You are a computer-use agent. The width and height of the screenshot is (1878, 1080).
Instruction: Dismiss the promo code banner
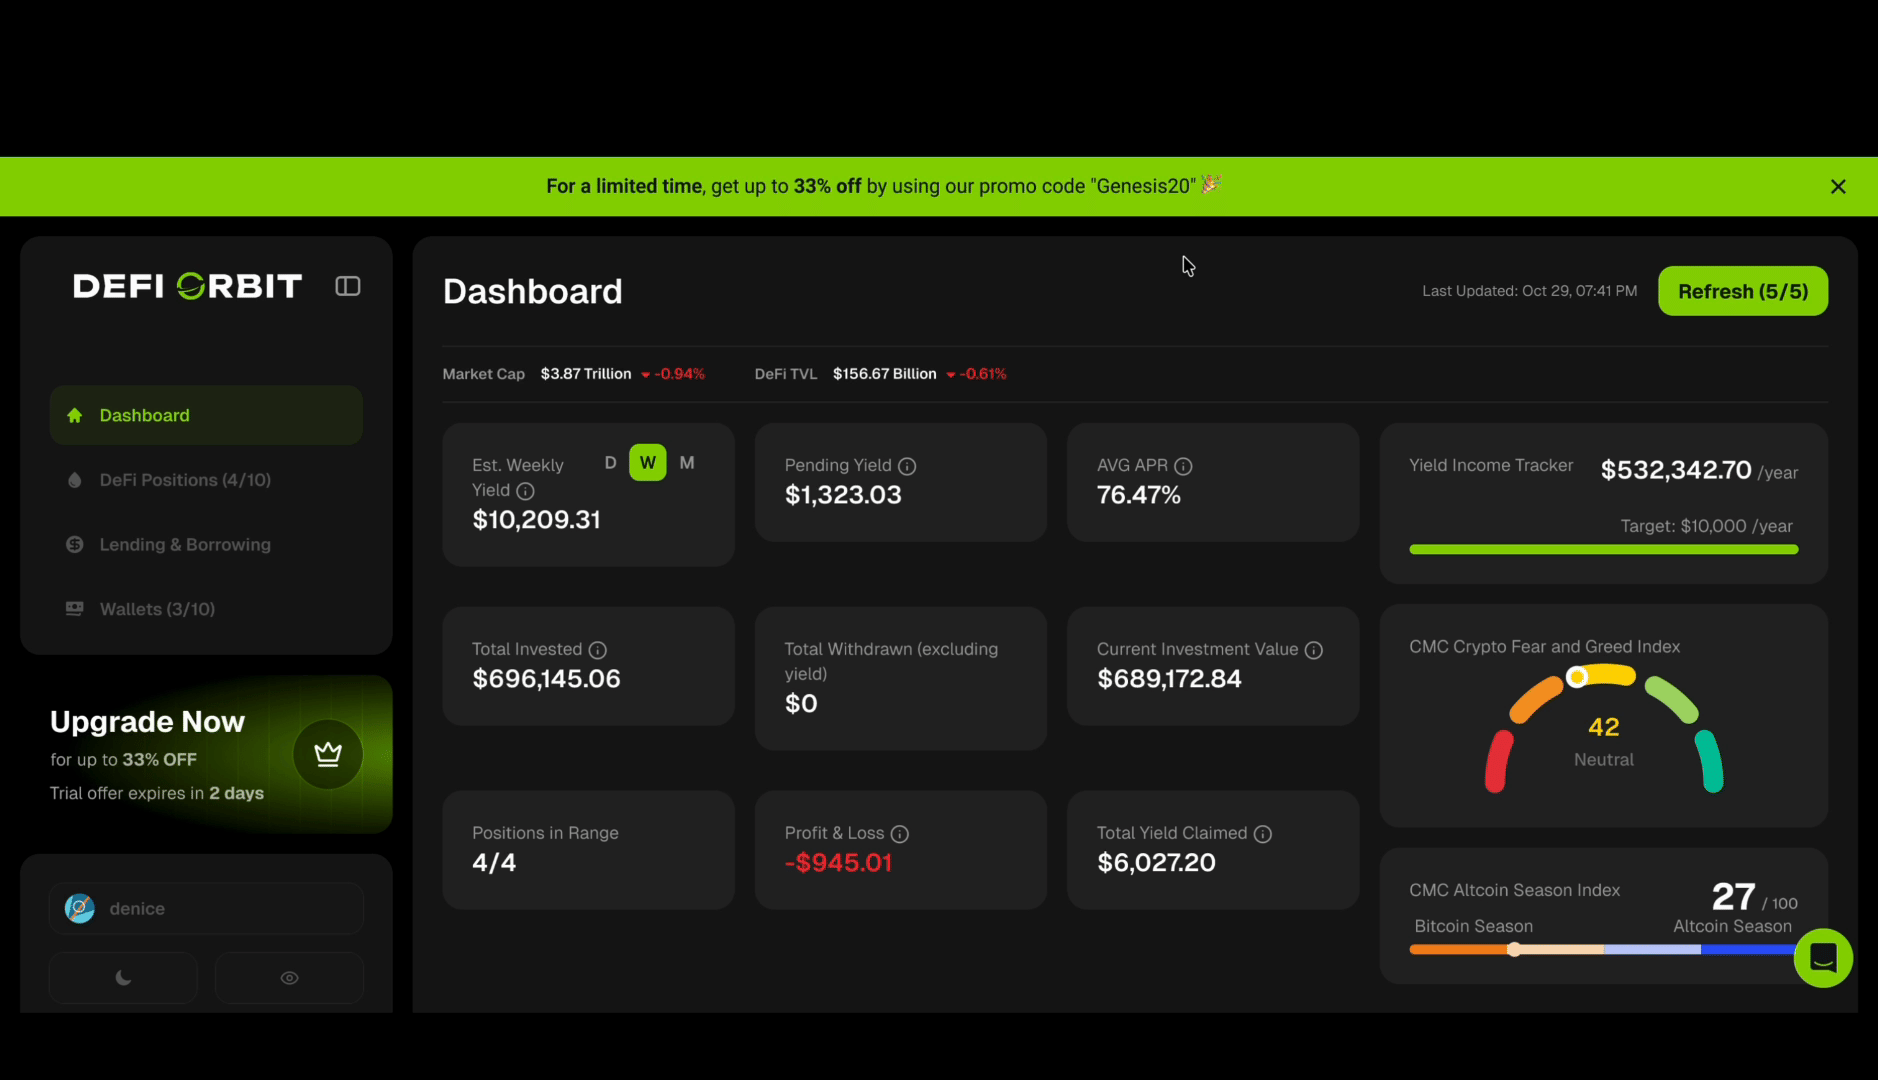[x=1837, y=187]
